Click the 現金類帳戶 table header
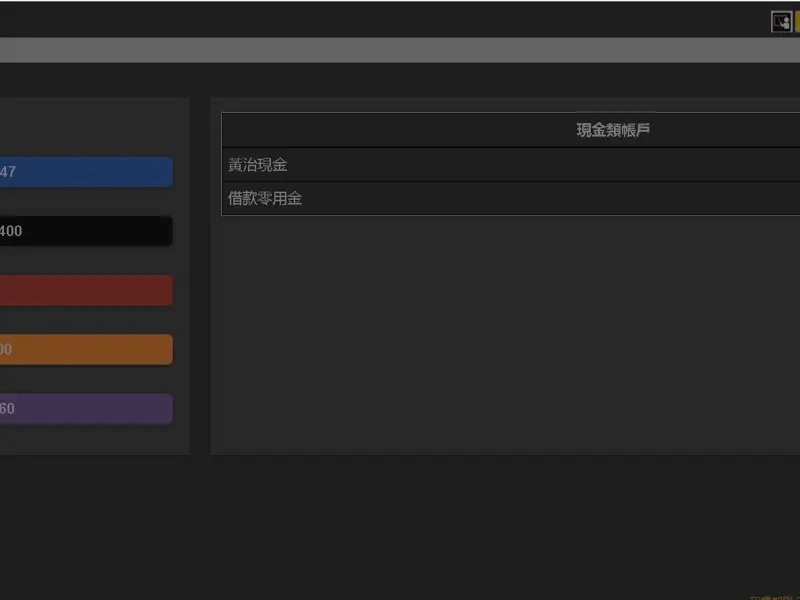This screenshot has height=600, width=800. 613,130
